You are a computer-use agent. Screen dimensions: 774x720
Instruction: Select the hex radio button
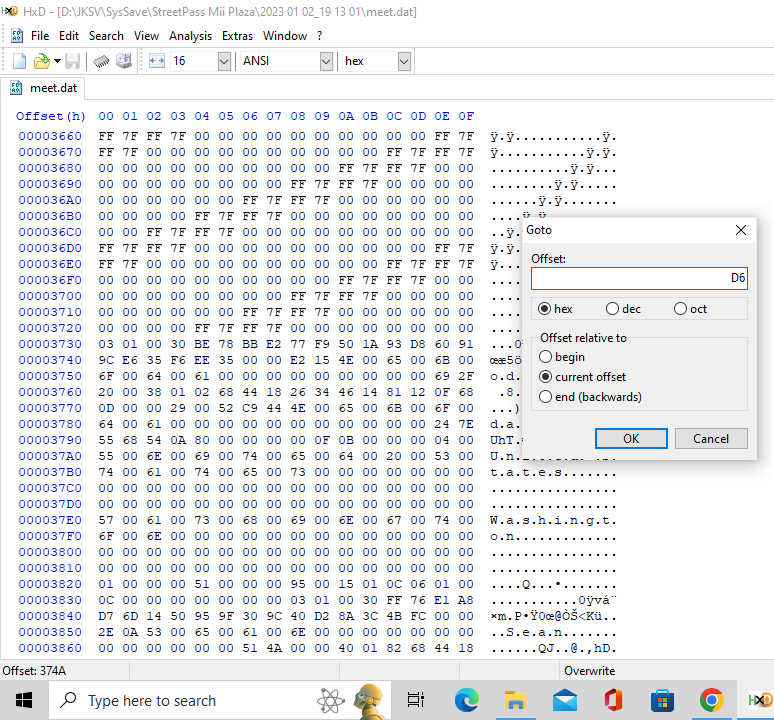tap(555, 309)
